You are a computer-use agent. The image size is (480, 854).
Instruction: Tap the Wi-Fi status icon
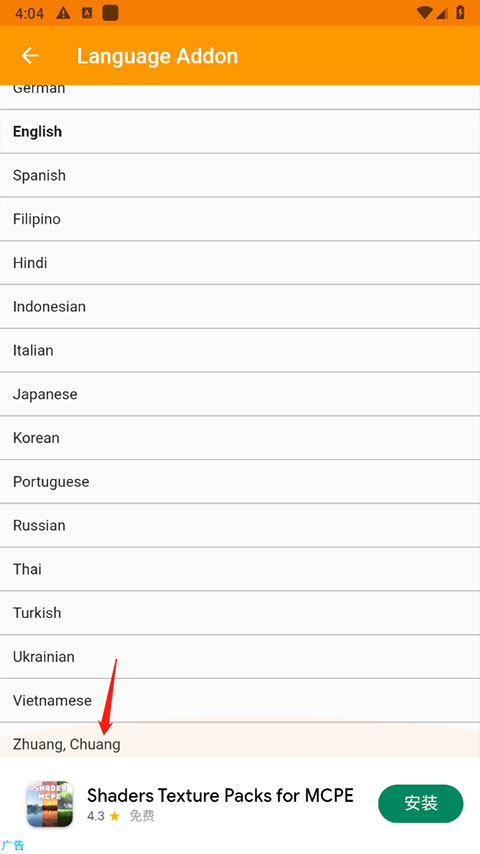click(424, 13)
